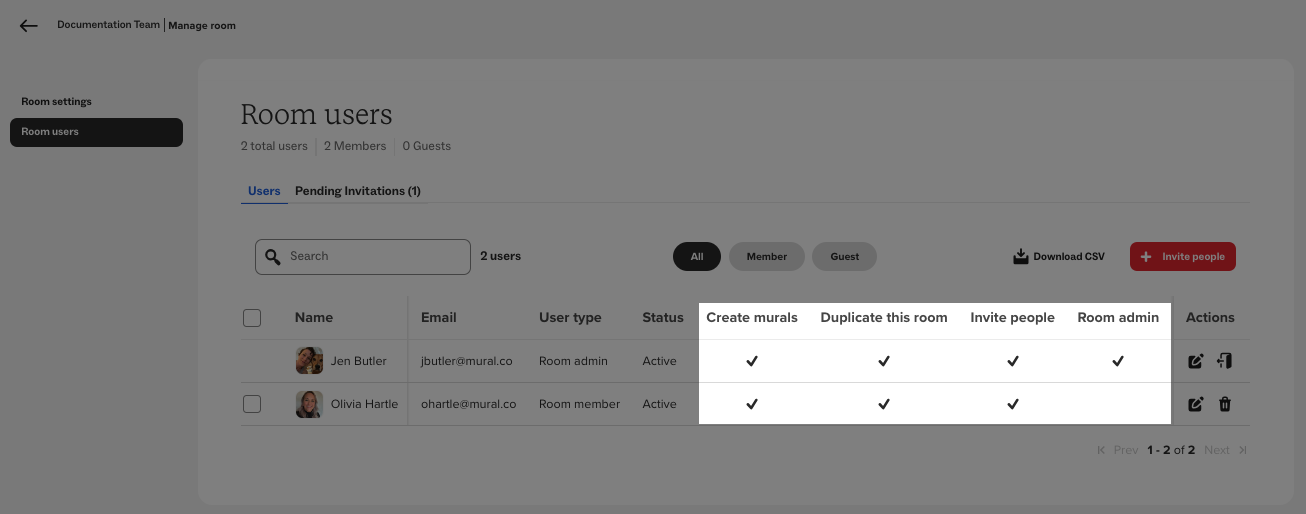Edit Jen Butler's permissions icon
The image size is (1306, 514).
tap(1196, 361)
